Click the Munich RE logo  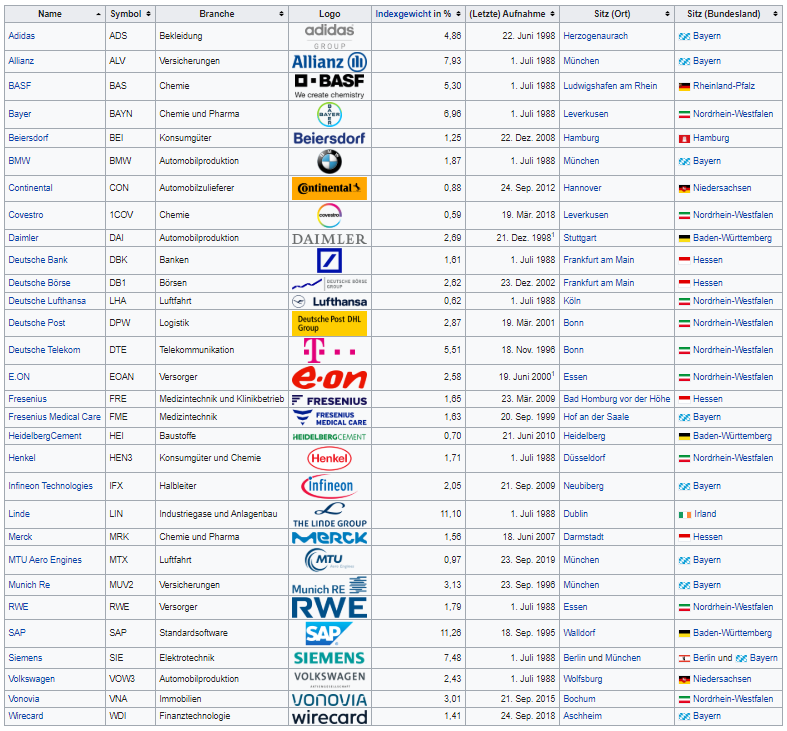(x=329, y=585)
